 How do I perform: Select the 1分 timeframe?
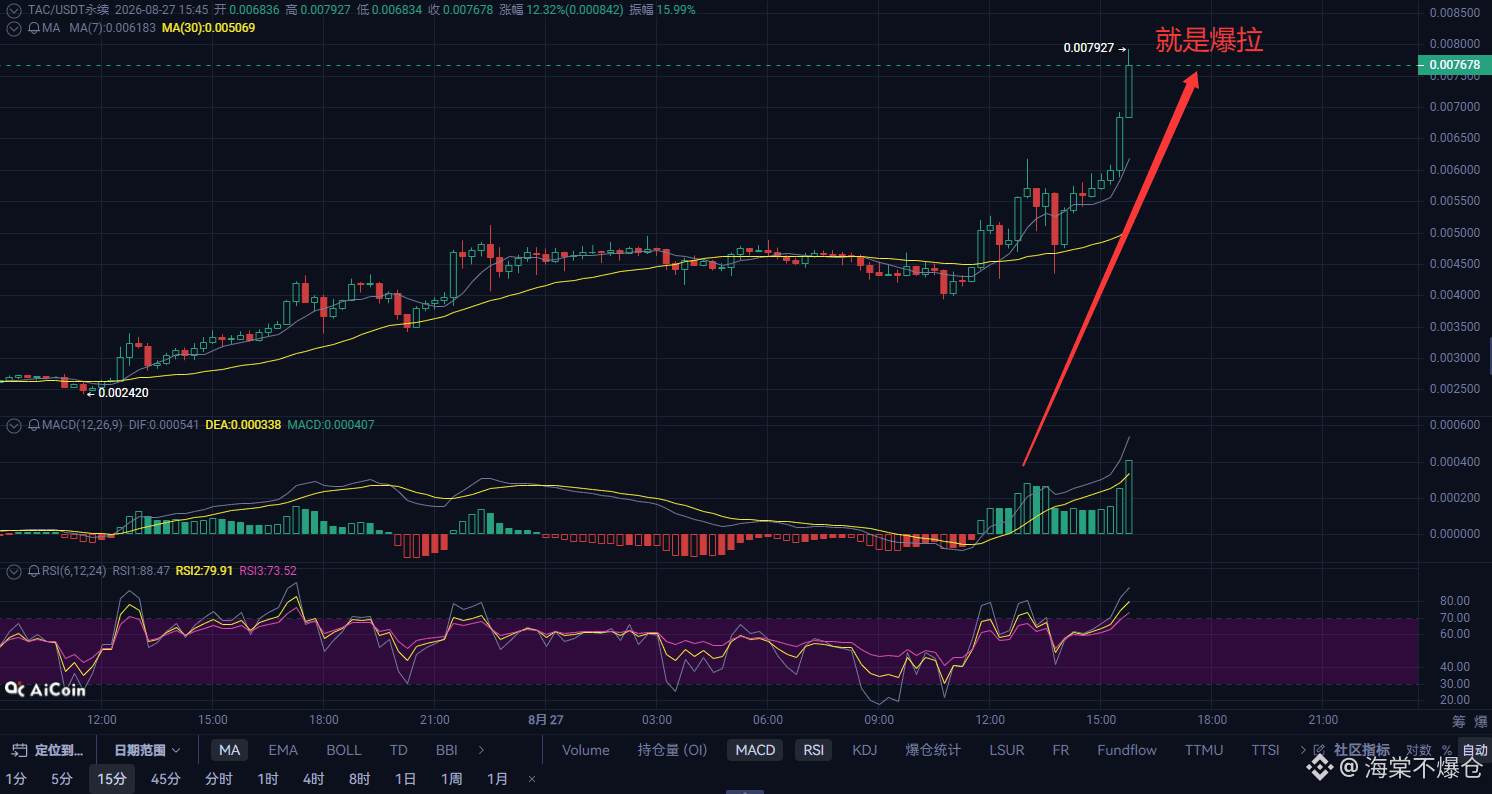(x=16, y=779)
